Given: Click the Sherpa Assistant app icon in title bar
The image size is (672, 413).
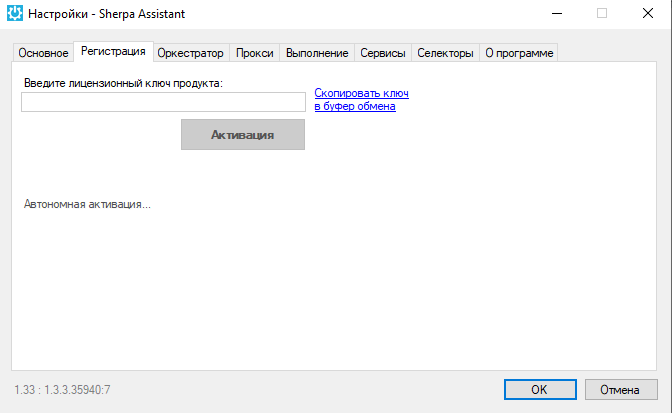Looking at the screenshot, I should click(x=15, y=13).
